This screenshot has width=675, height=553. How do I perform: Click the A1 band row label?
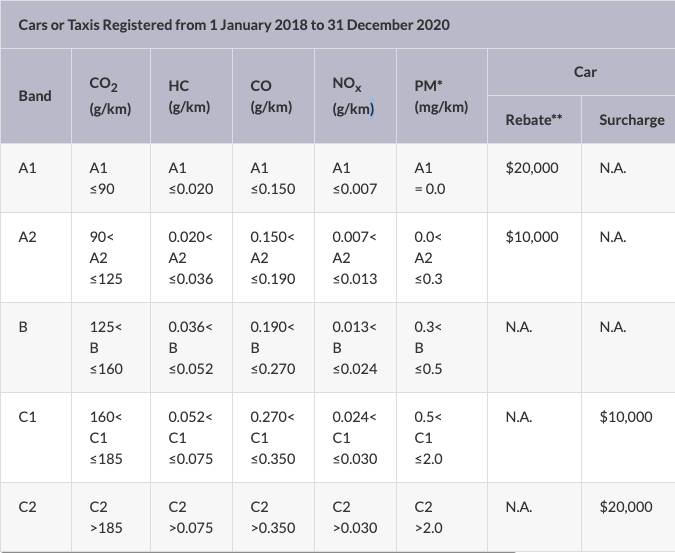click(28, 168)
